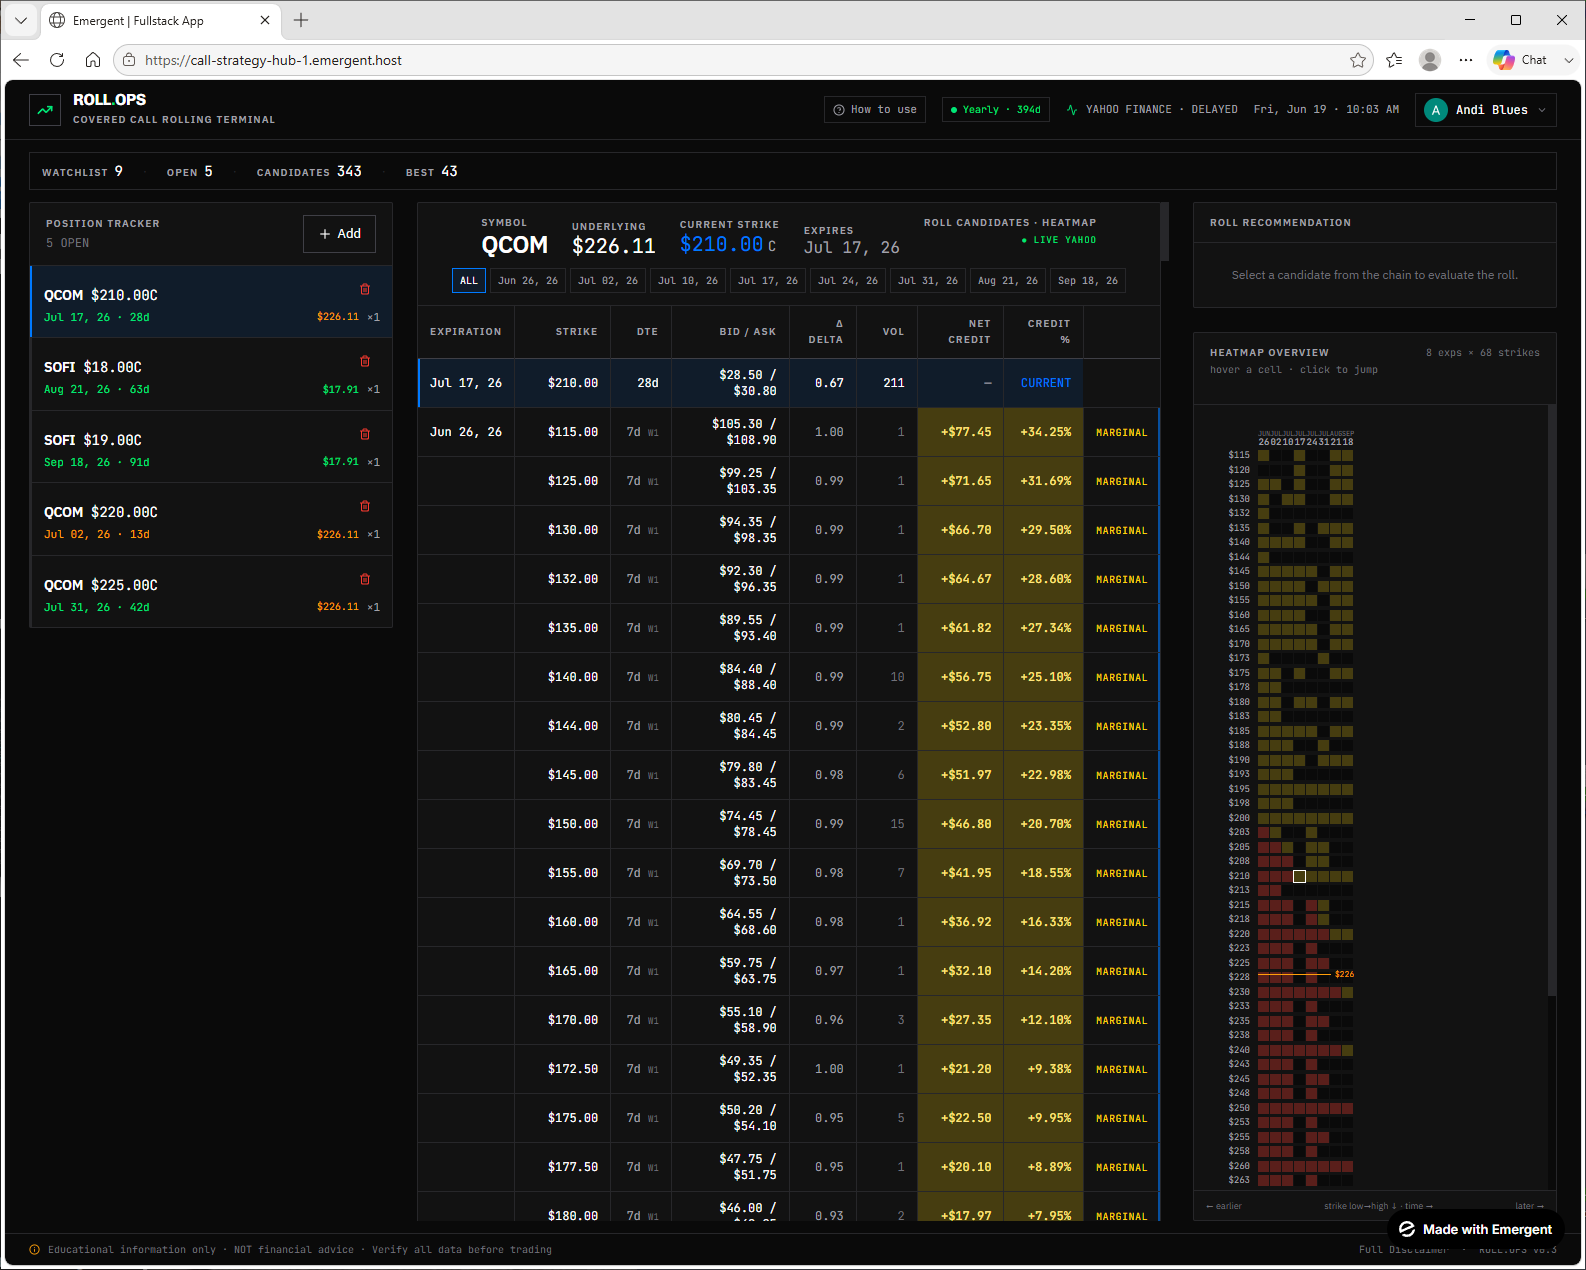Delete the QCOM $210.00C position
The width and height of the screenshot is (1586, 1270).
click(x=365, y=289)
